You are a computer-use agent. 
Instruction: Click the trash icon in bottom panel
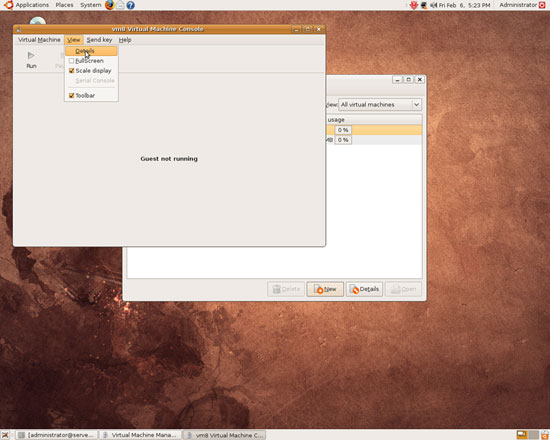pyautogui.click(x=544, y=435)
